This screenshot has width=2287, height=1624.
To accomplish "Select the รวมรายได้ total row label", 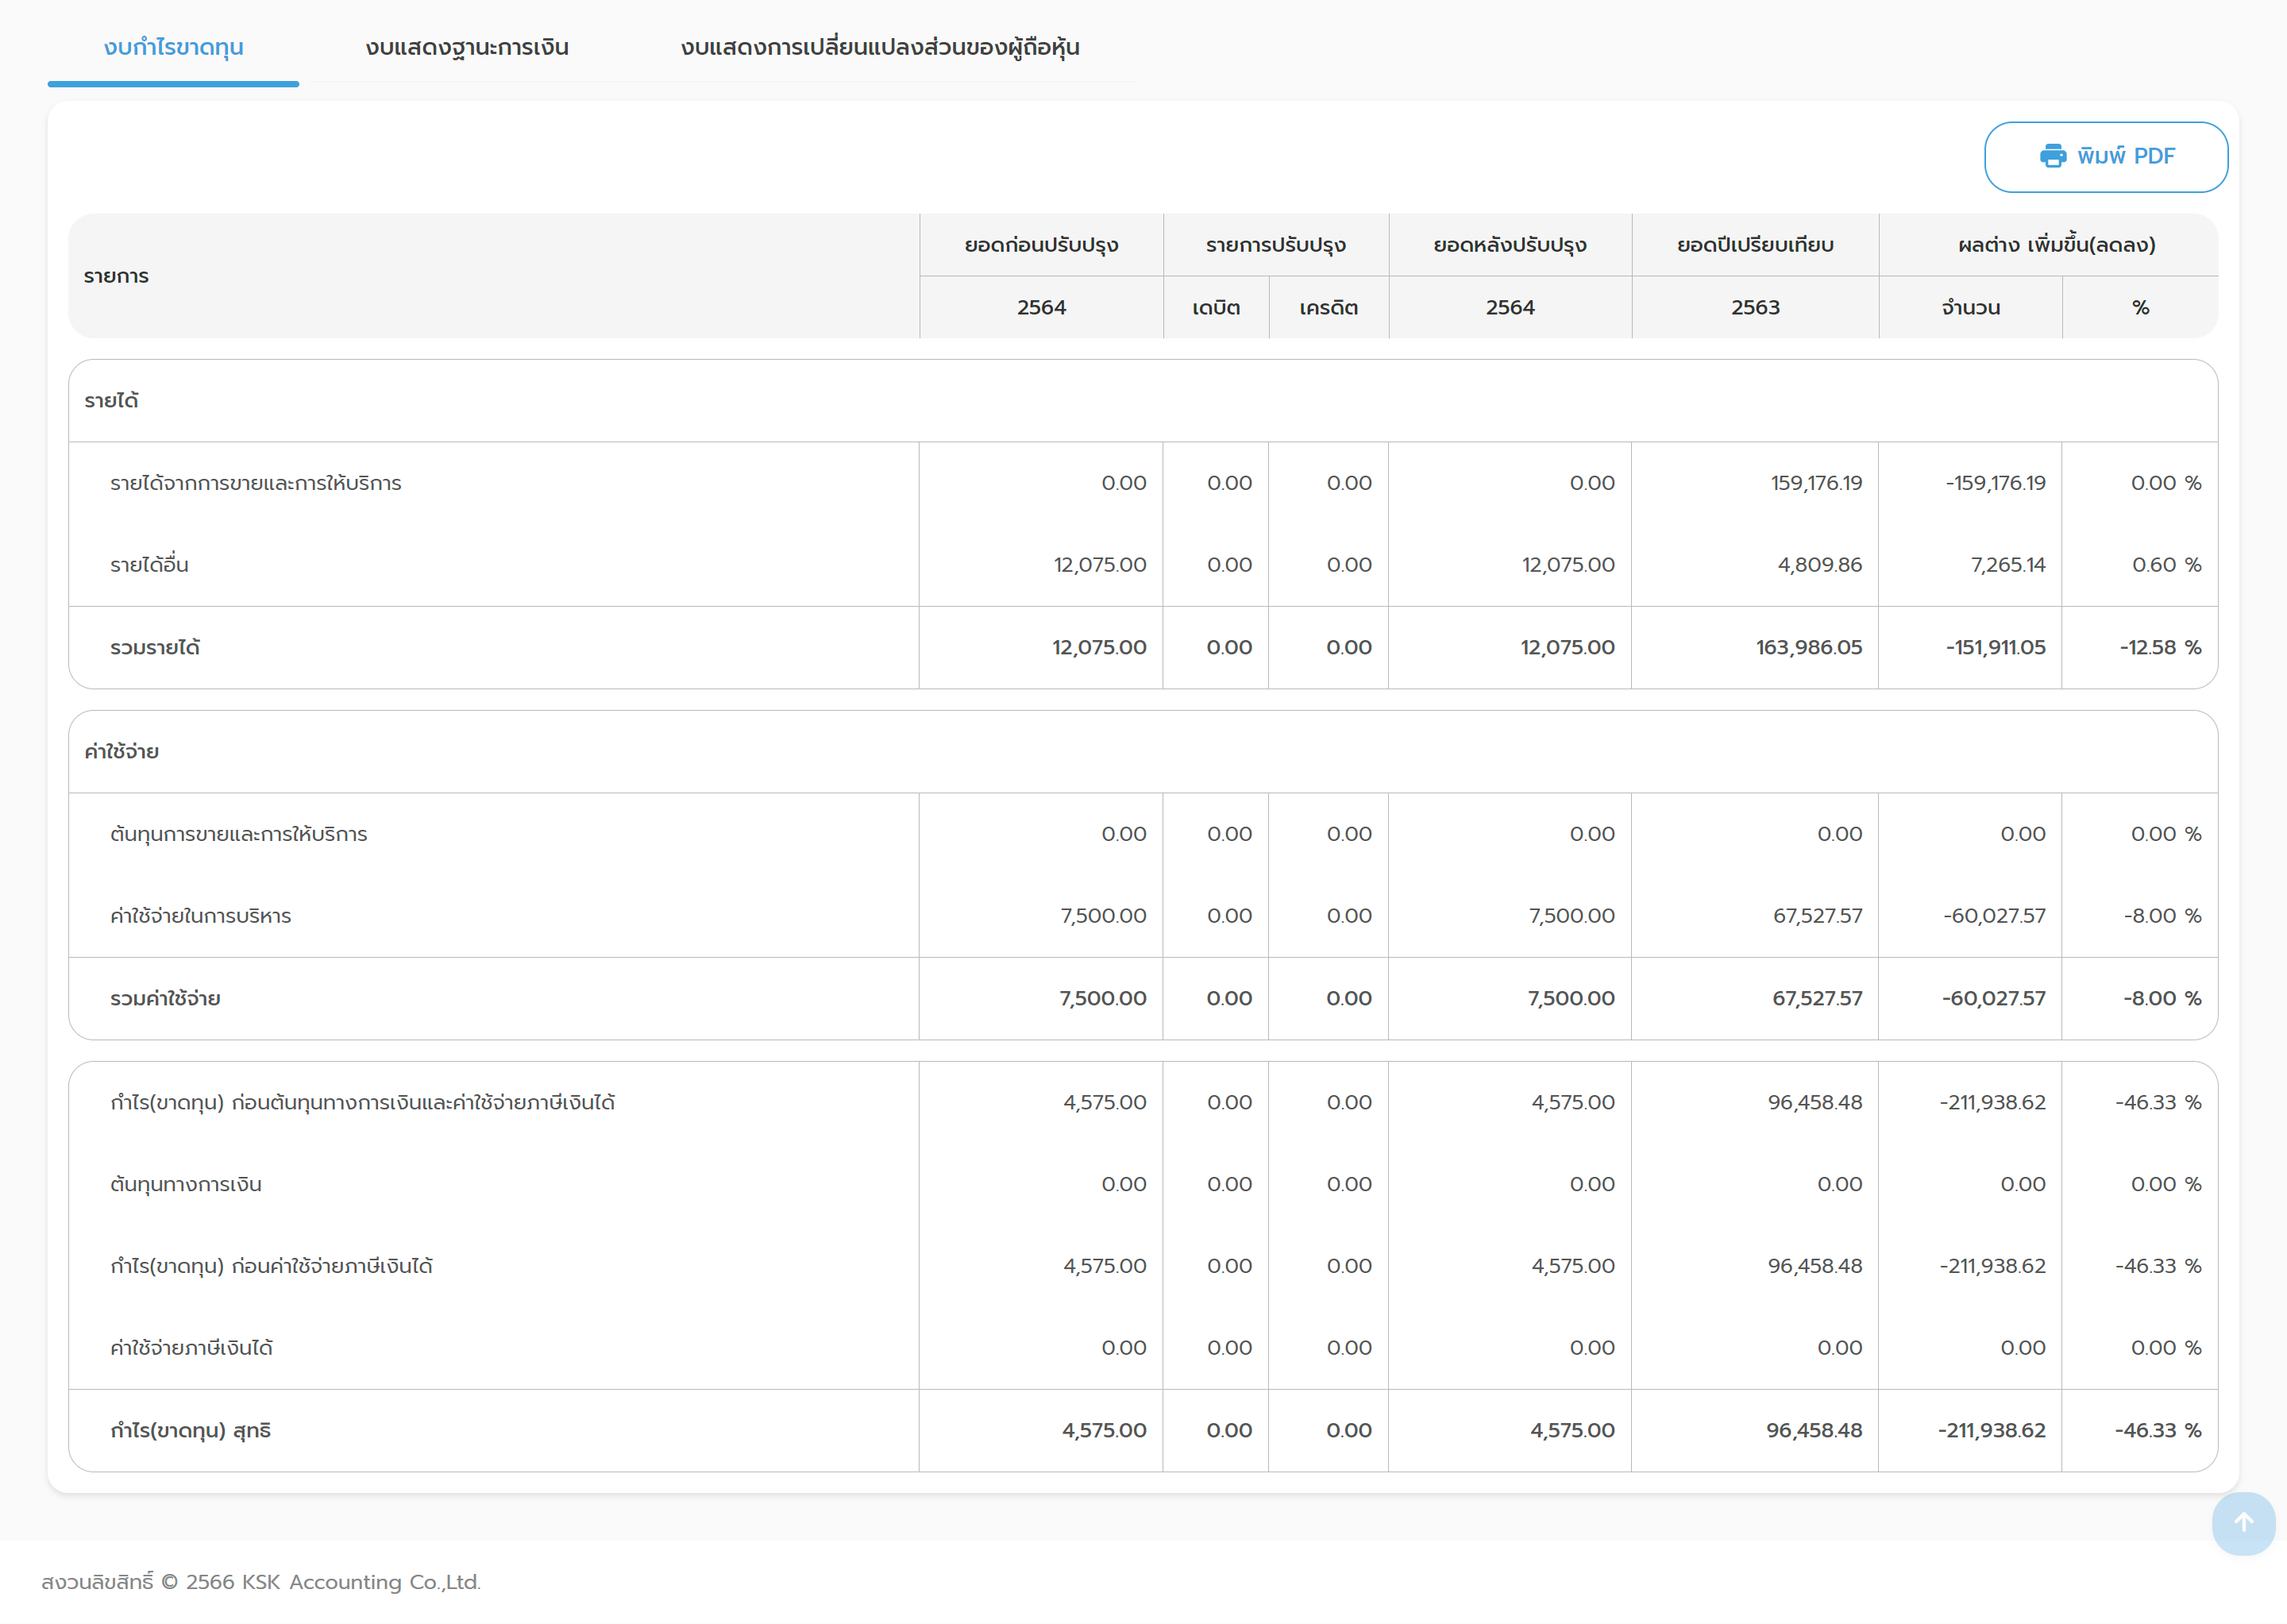I will (155, 648).
